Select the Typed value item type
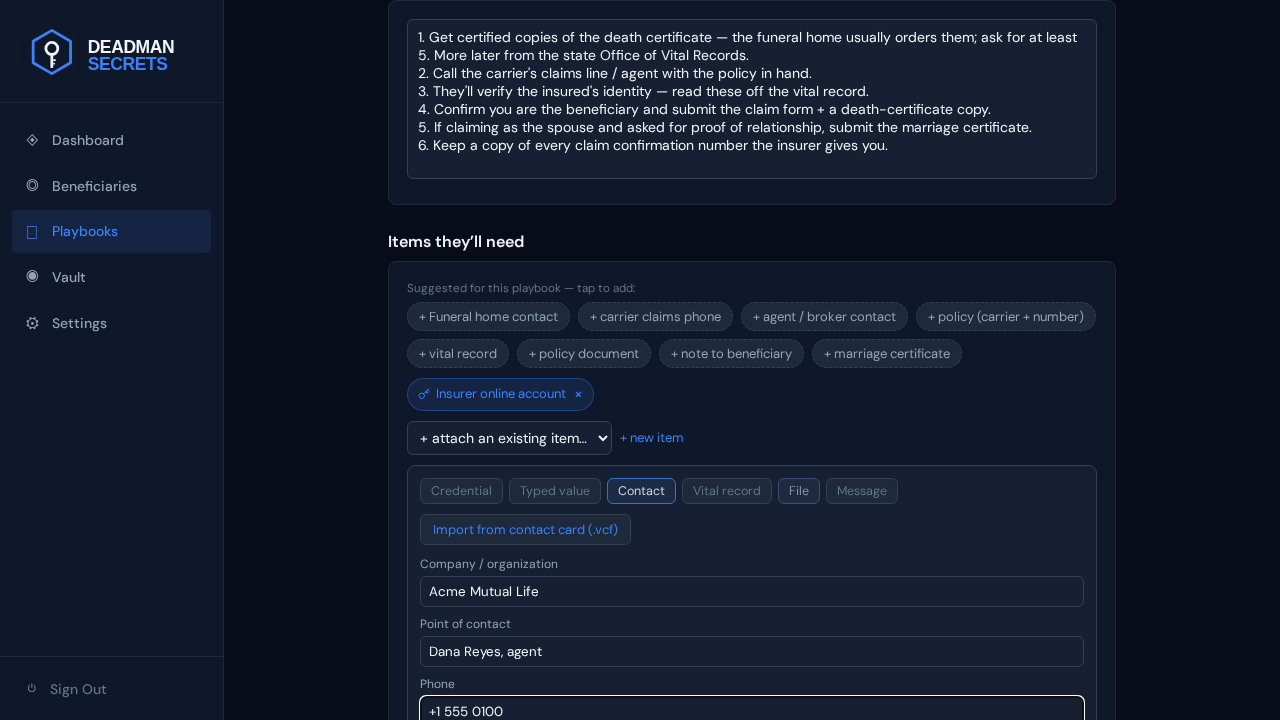 555,491
